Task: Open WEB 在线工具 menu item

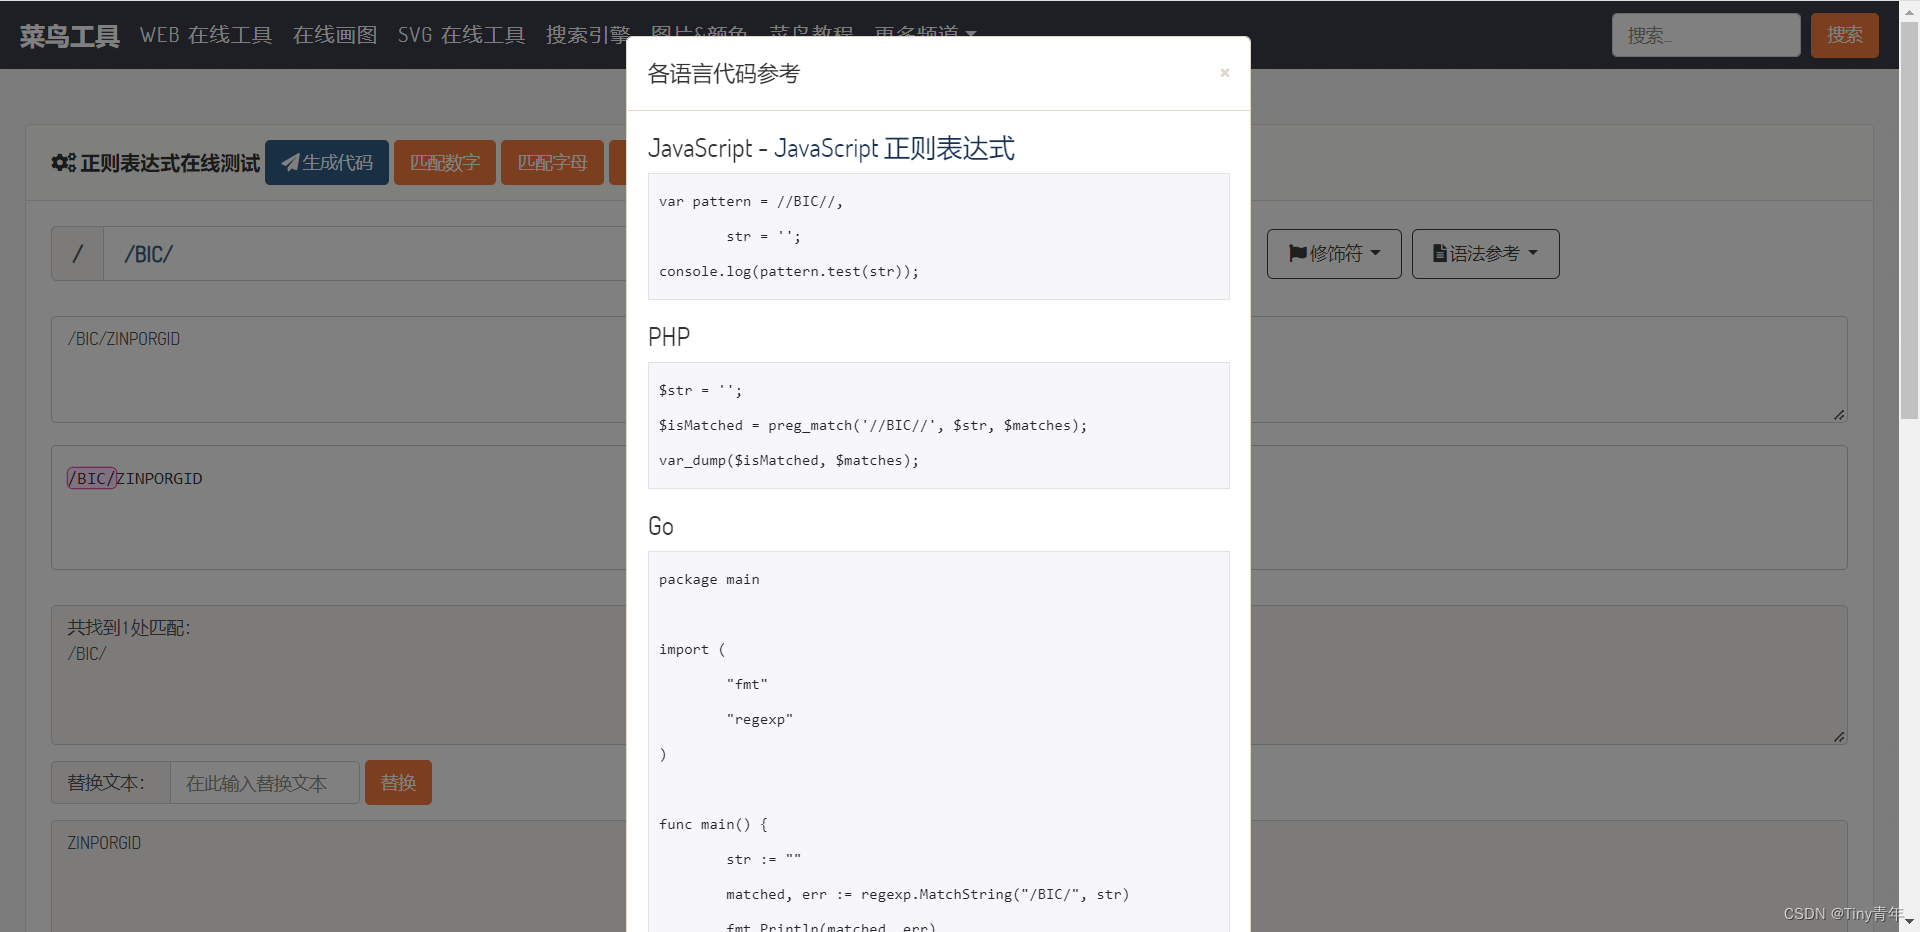Action: (206, 35)
